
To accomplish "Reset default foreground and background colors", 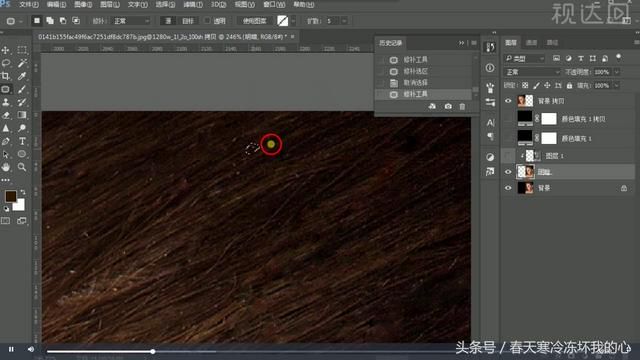I will tap(6, 209).
